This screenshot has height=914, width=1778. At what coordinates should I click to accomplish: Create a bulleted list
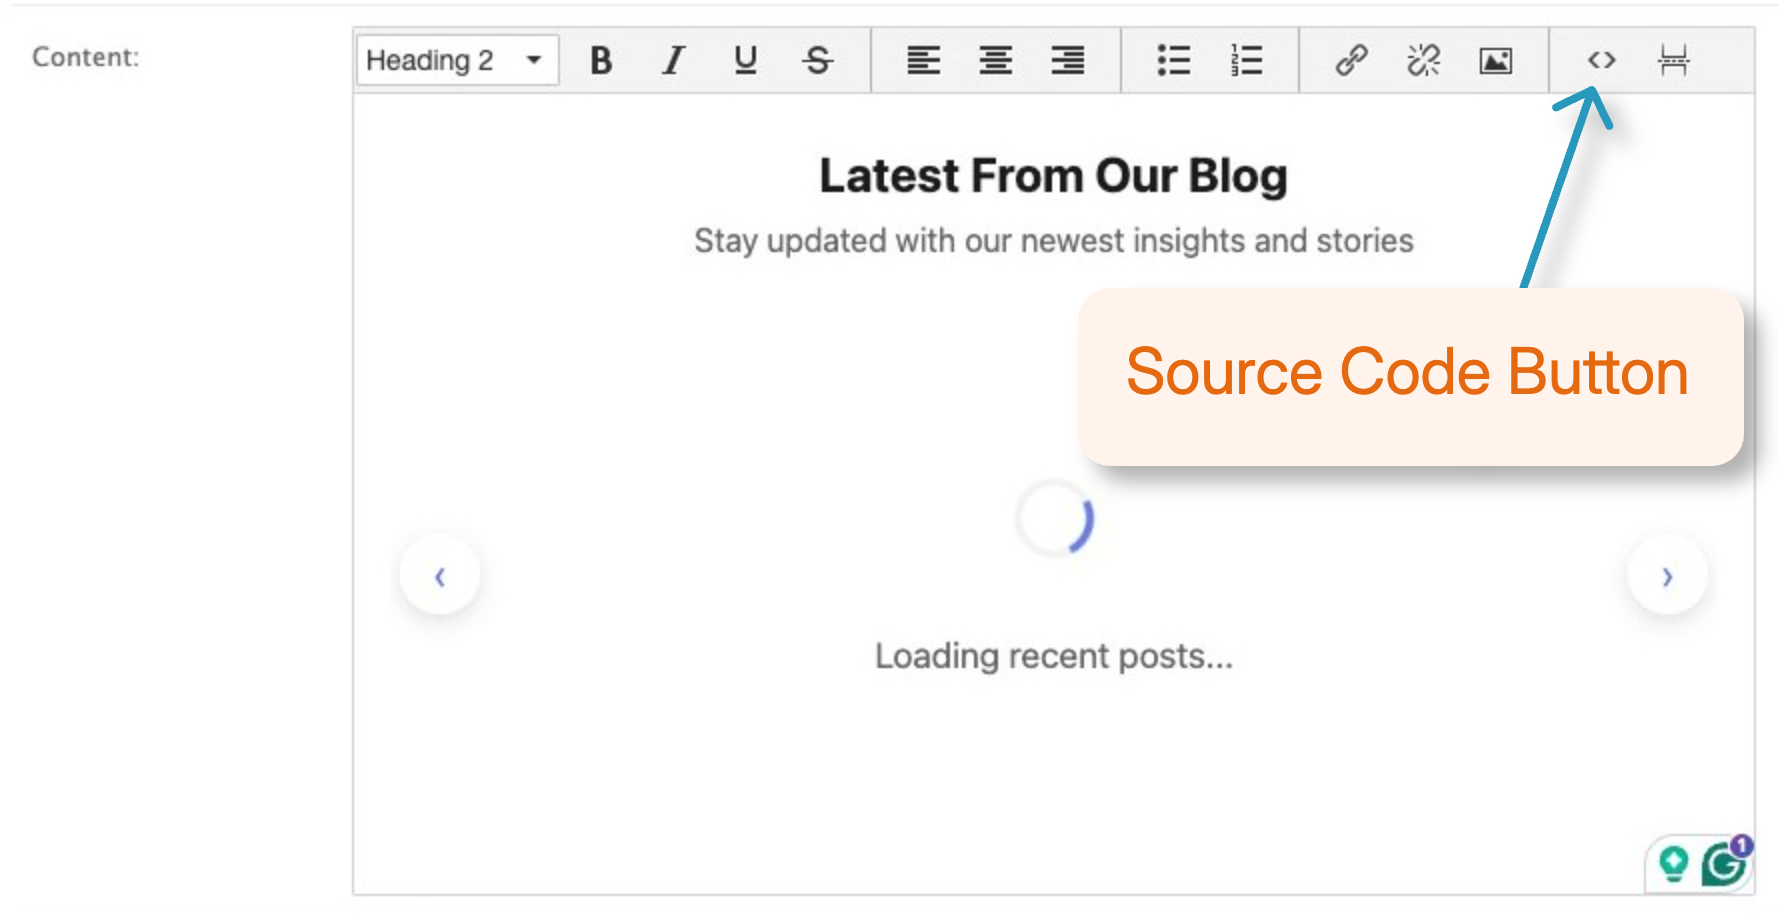tap(1172, 60)
